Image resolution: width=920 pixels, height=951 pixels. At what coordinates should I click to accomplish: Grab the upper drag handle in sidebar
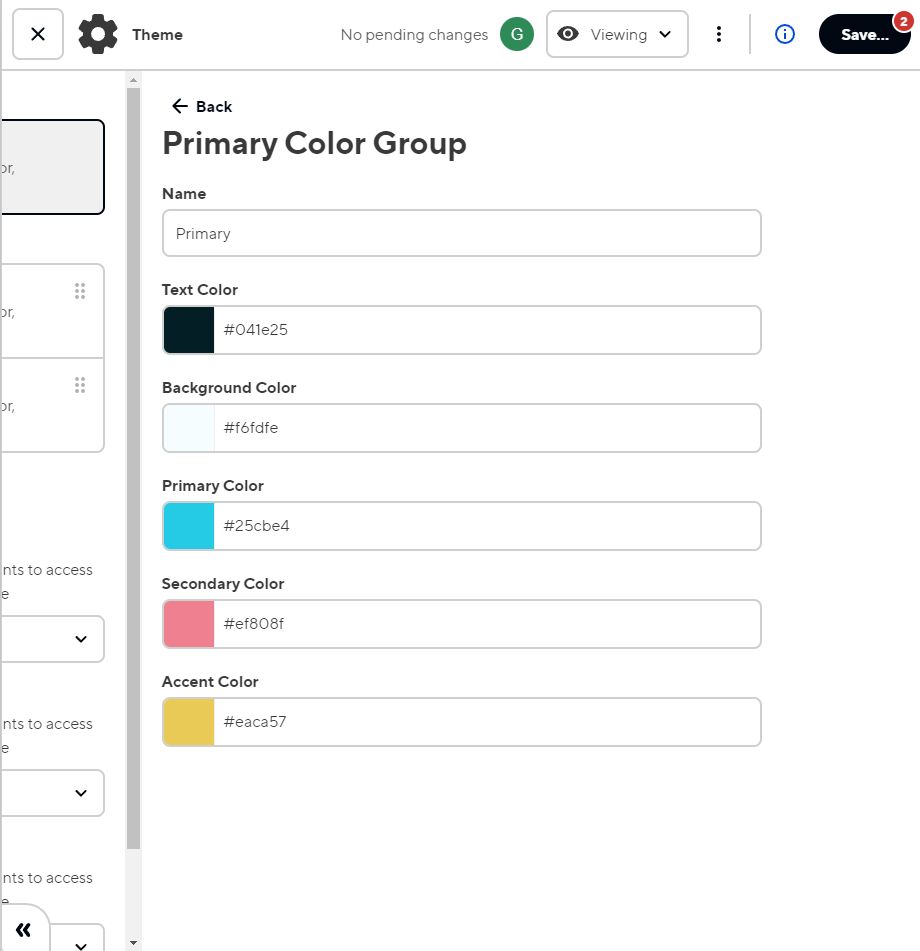click(x=80, y=291)
